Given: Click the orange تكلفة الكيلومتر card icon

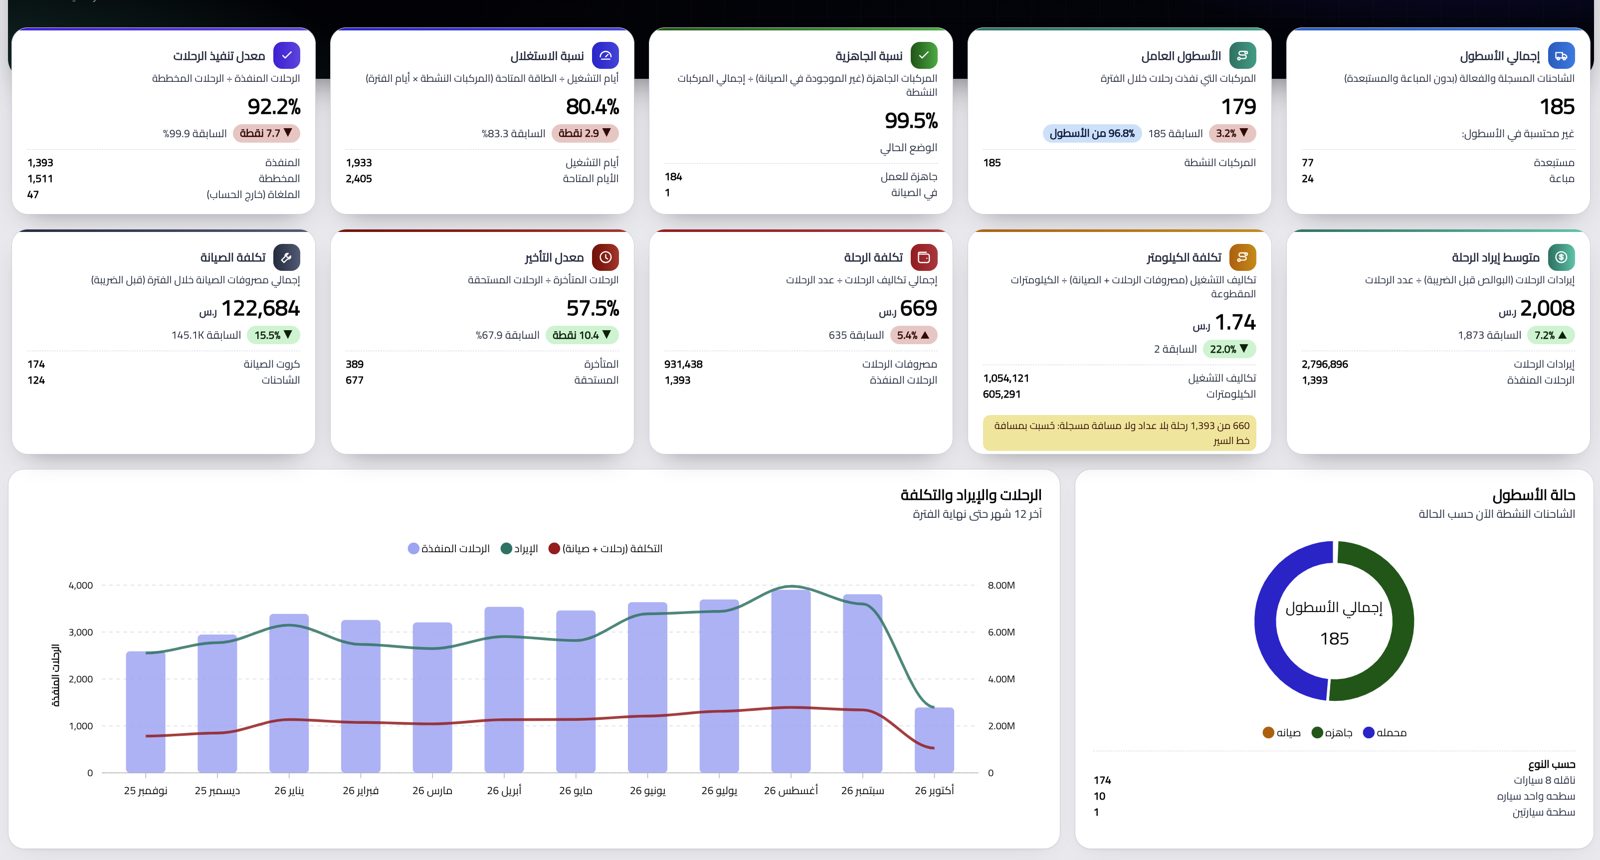Looking at the screenshot, I should (x=1242, y=258).
